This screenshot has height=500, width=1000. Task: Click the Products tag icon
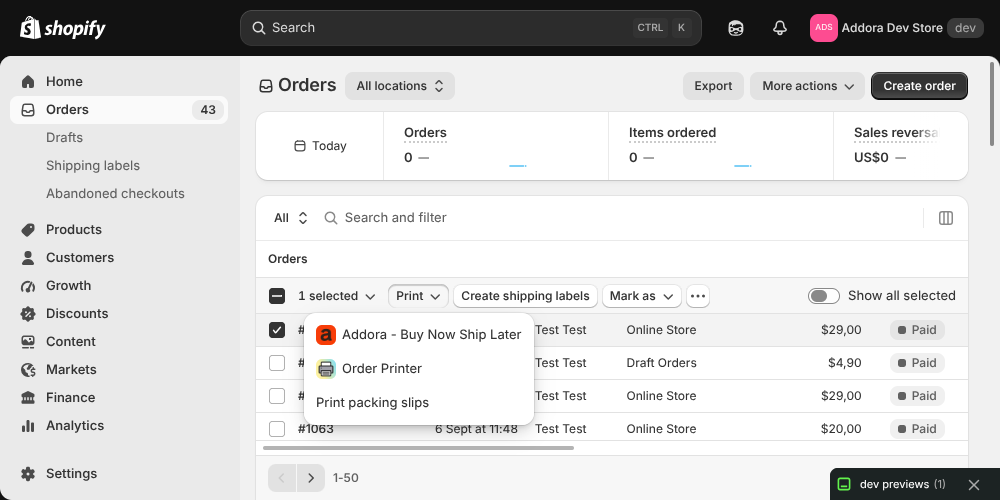(28, 230)
